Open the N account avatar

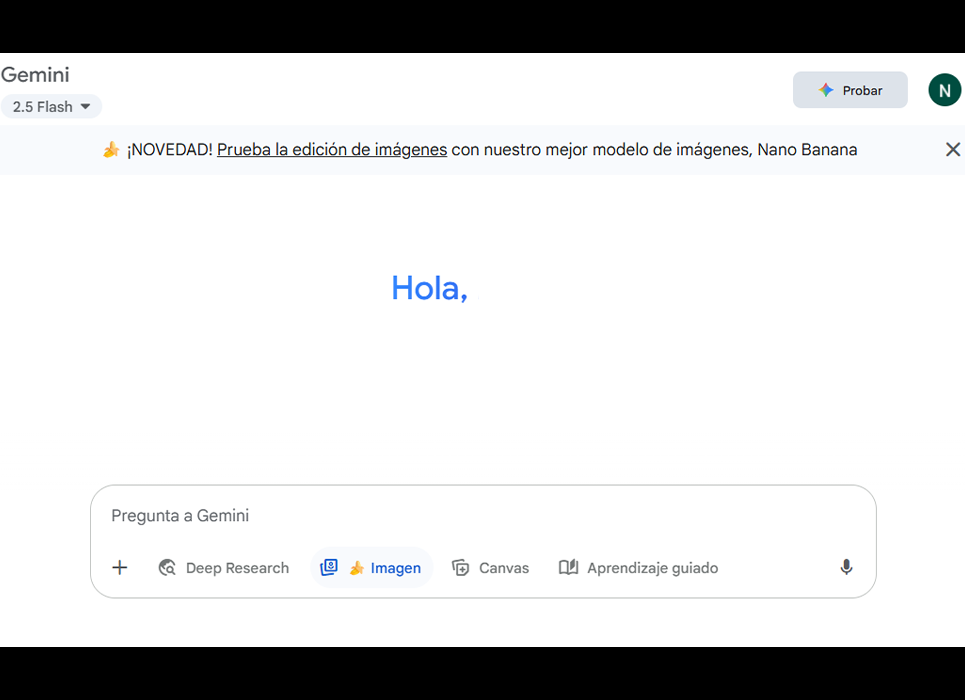click(944, 89)
